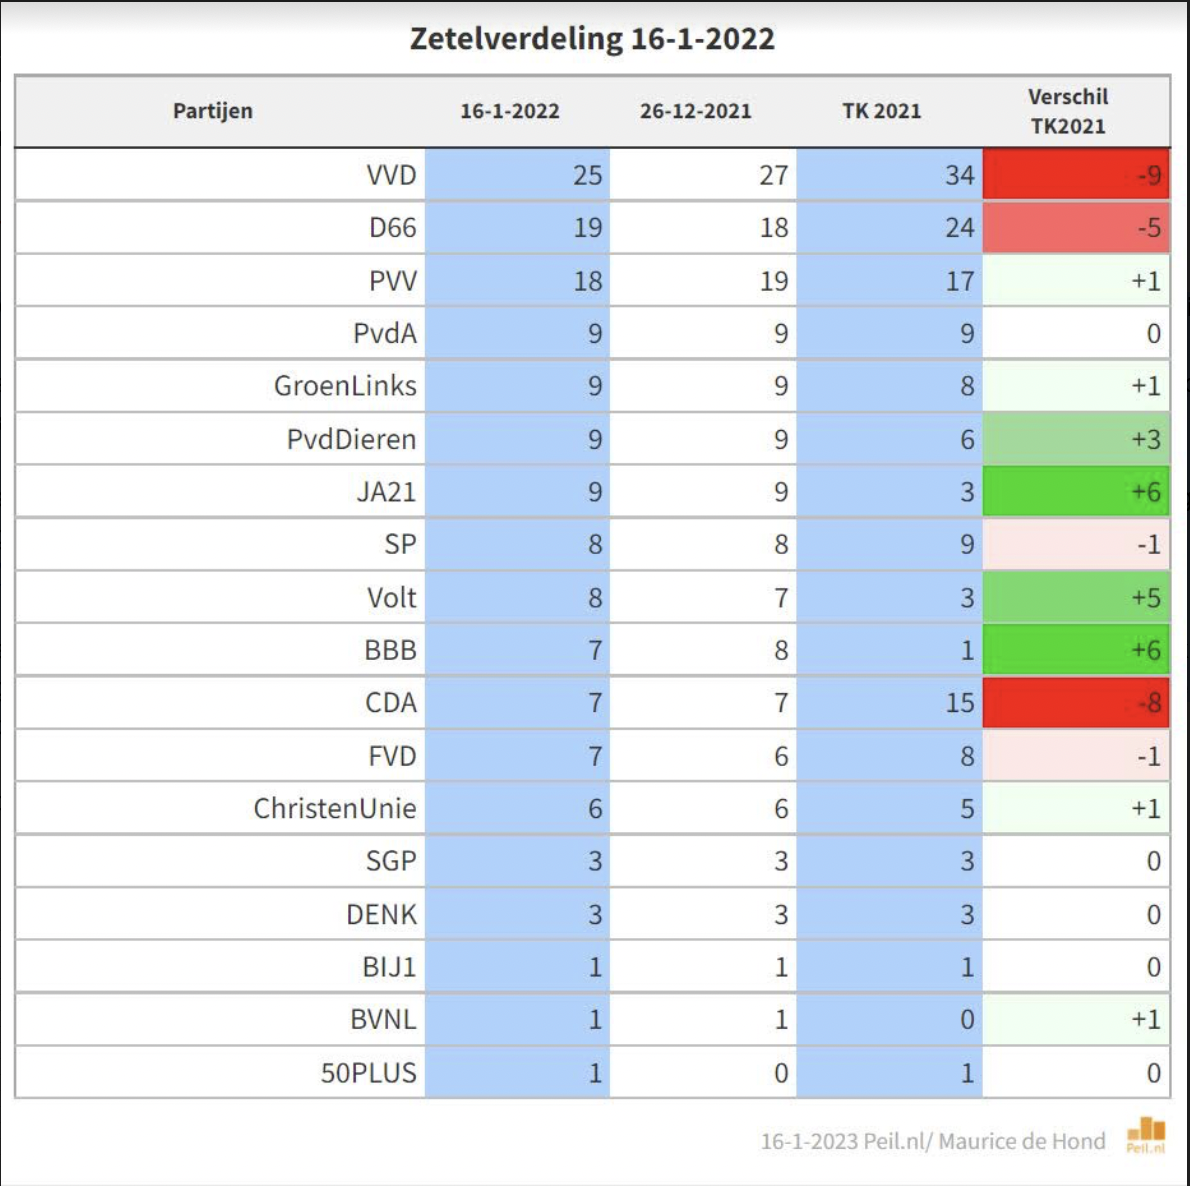Image resolution: width=1190 pixels, height=1186 pixels.
Task: Select the VVD party name
Action: point(391,175)
